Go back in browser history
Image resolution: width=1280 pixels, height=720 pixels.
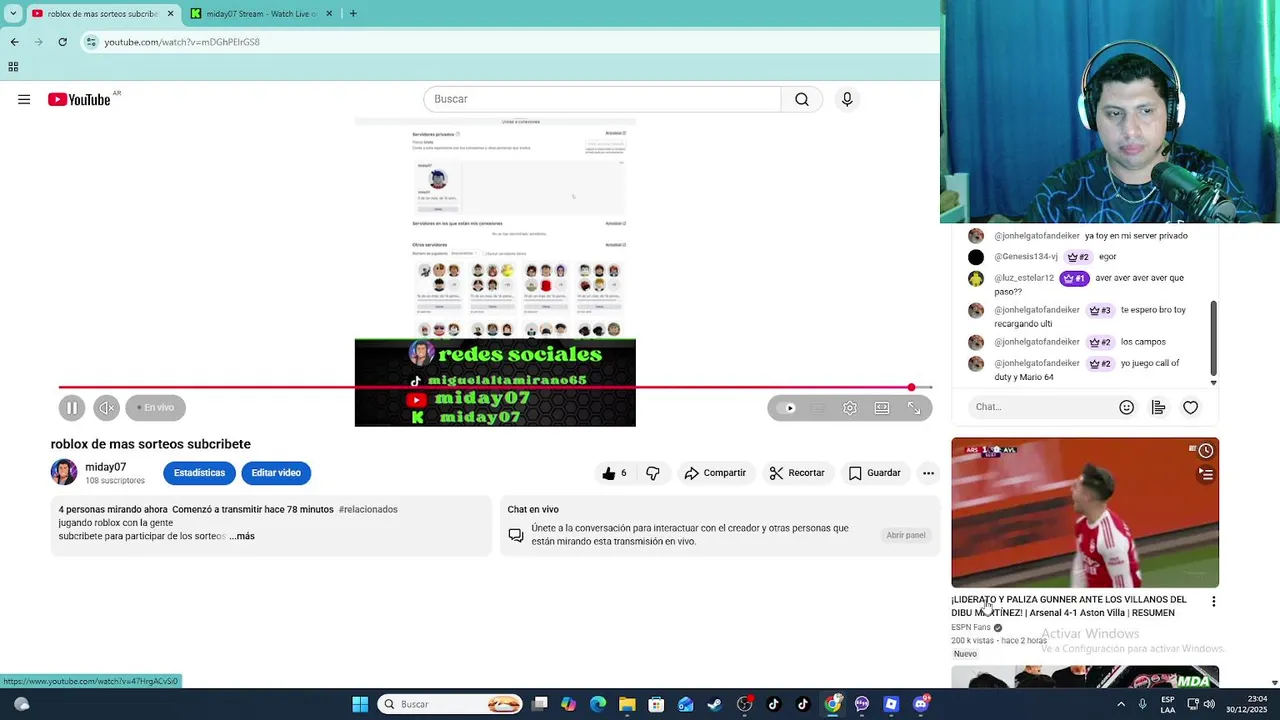(14, 42)
